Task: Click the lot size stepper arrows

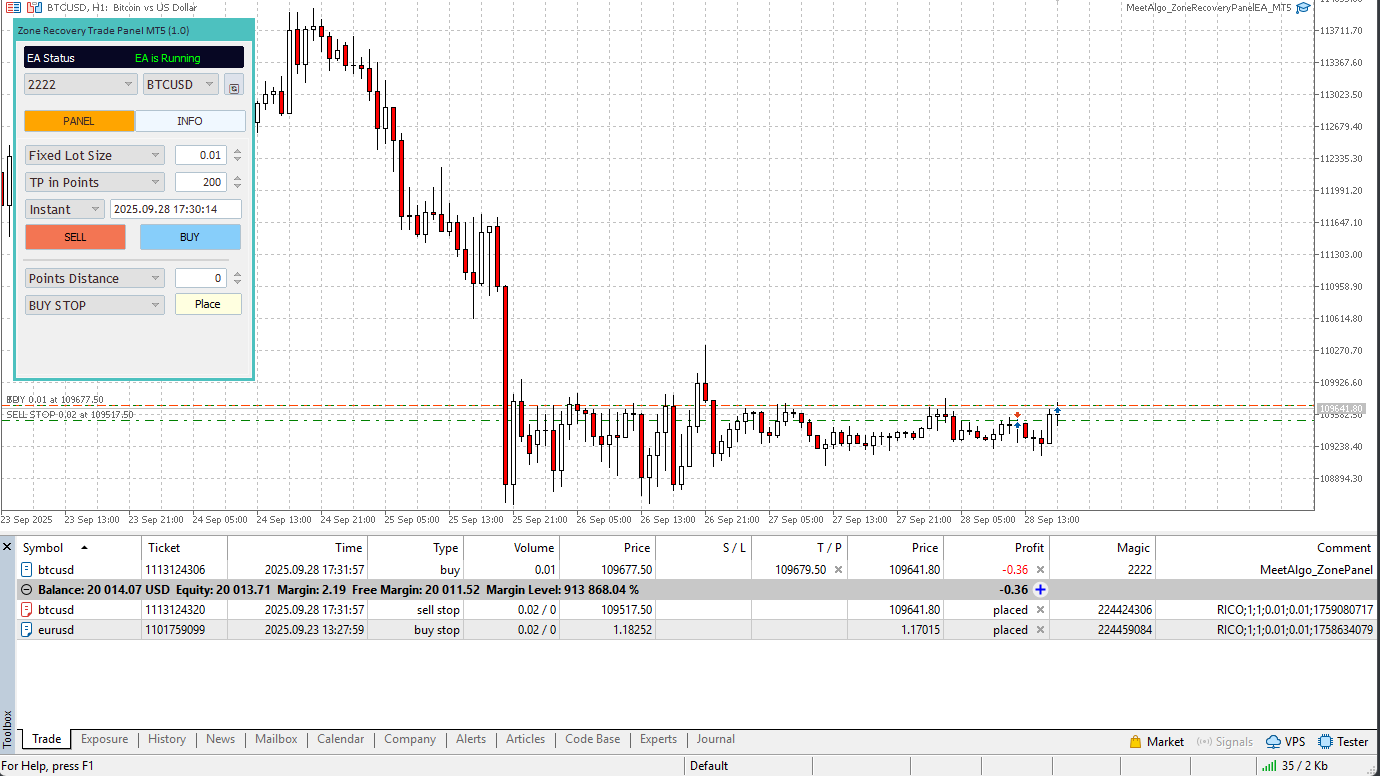Action: click(x=237, y=155)
